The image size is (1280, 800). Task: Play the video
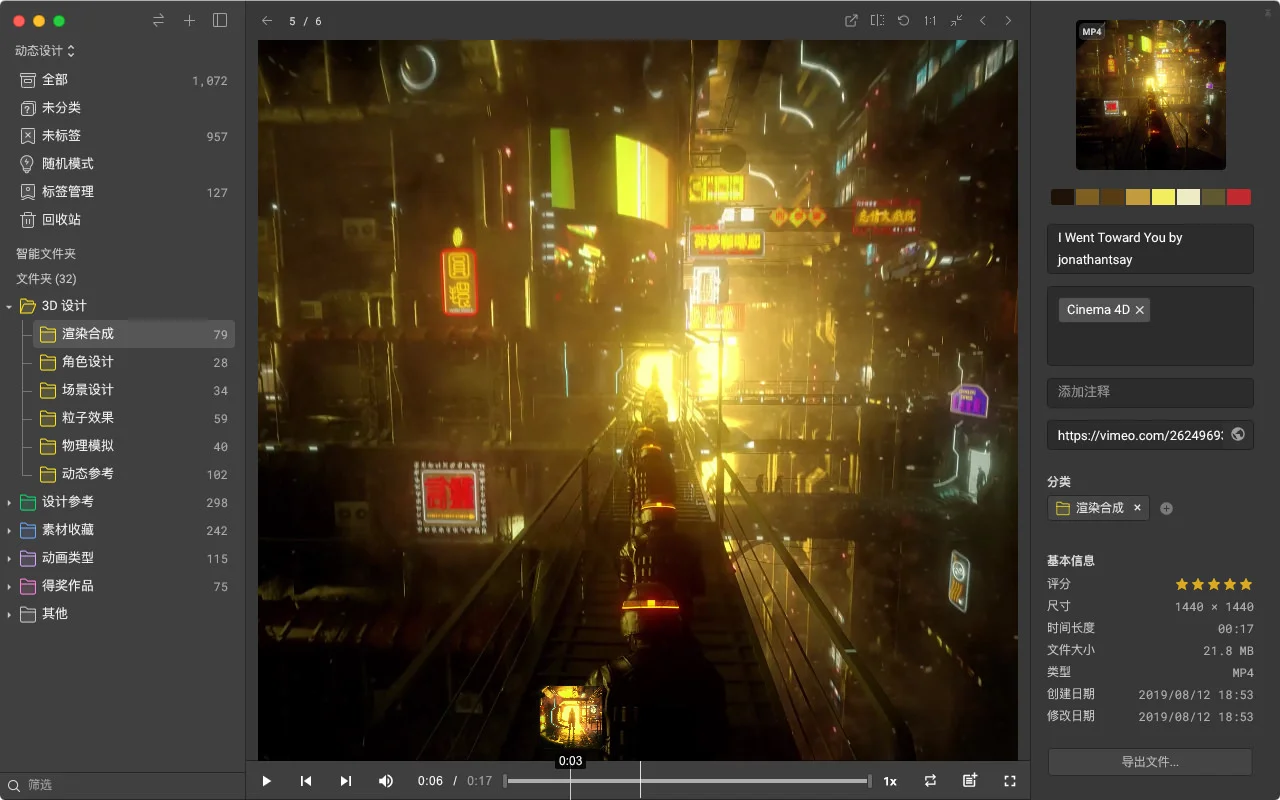tap(267, 781)
